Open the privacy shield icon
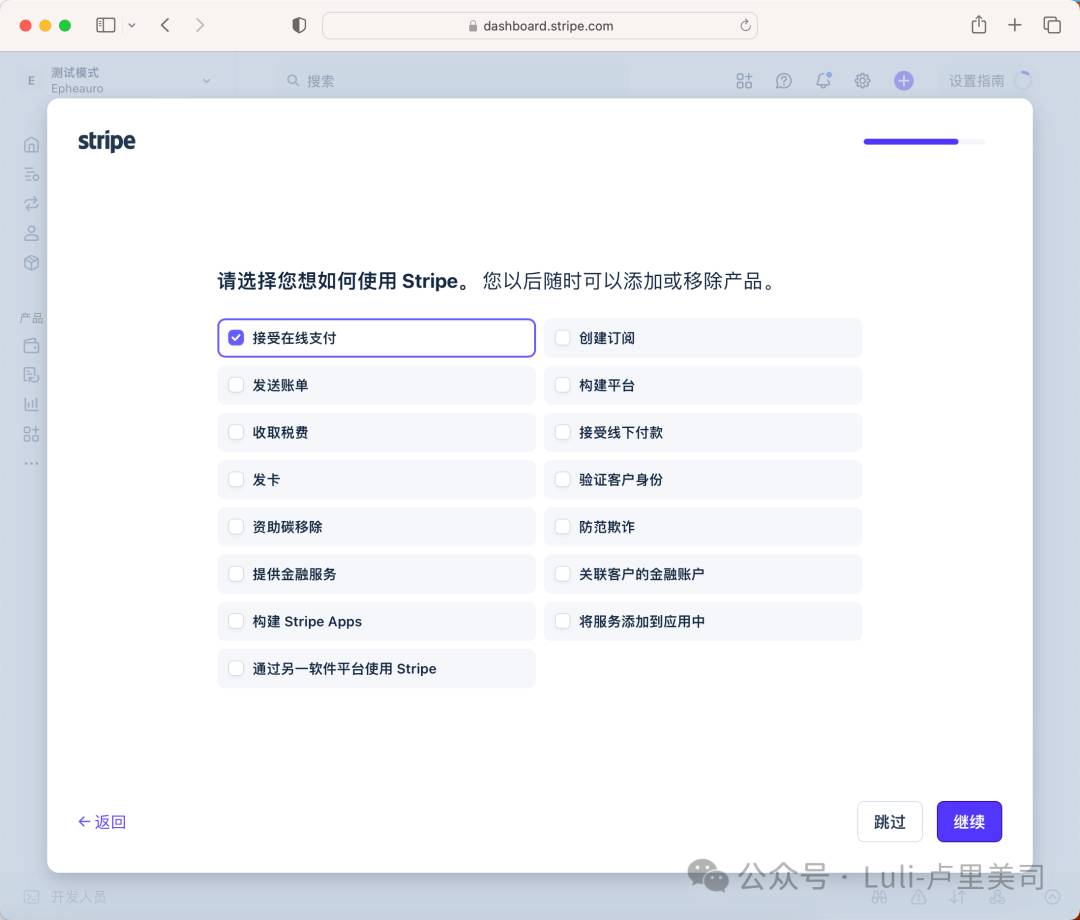1080x920 pixels. [x=299, y=25]
